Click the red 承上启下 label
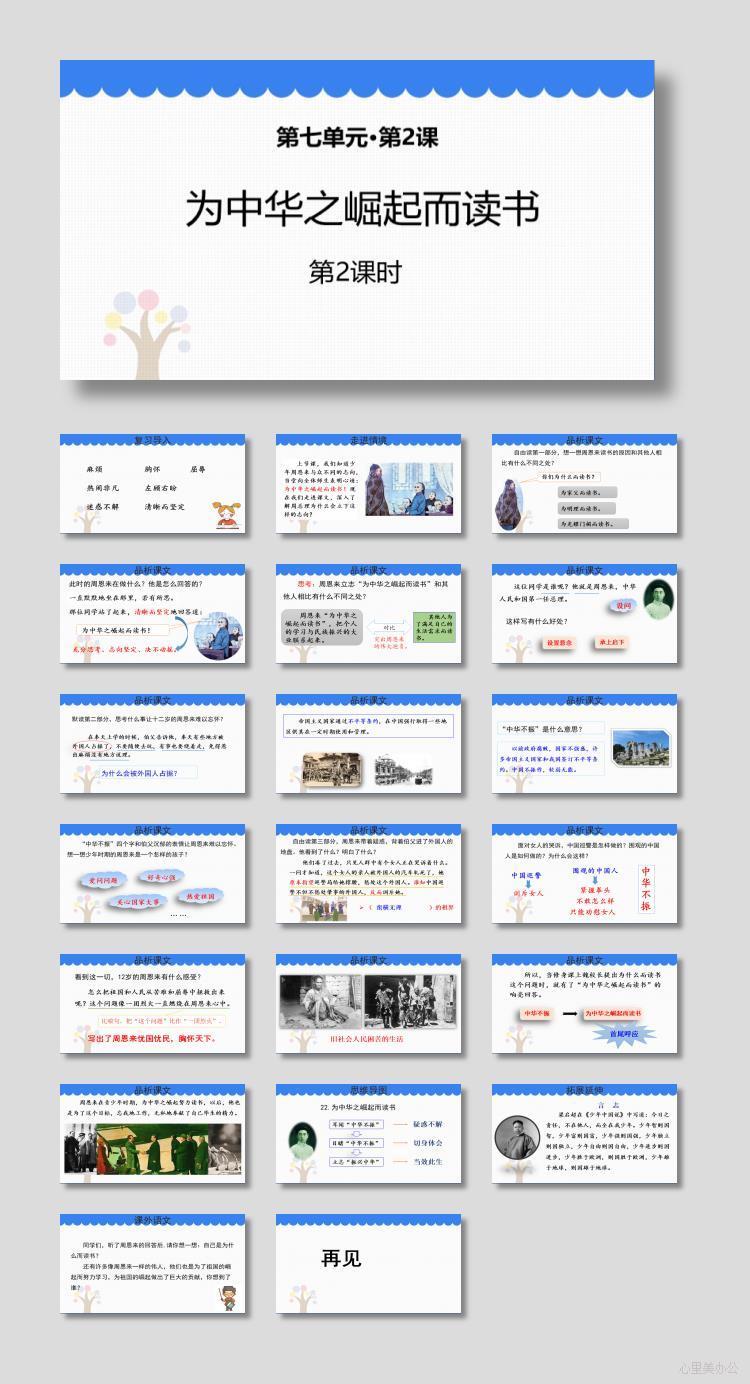 pos(610,643)
